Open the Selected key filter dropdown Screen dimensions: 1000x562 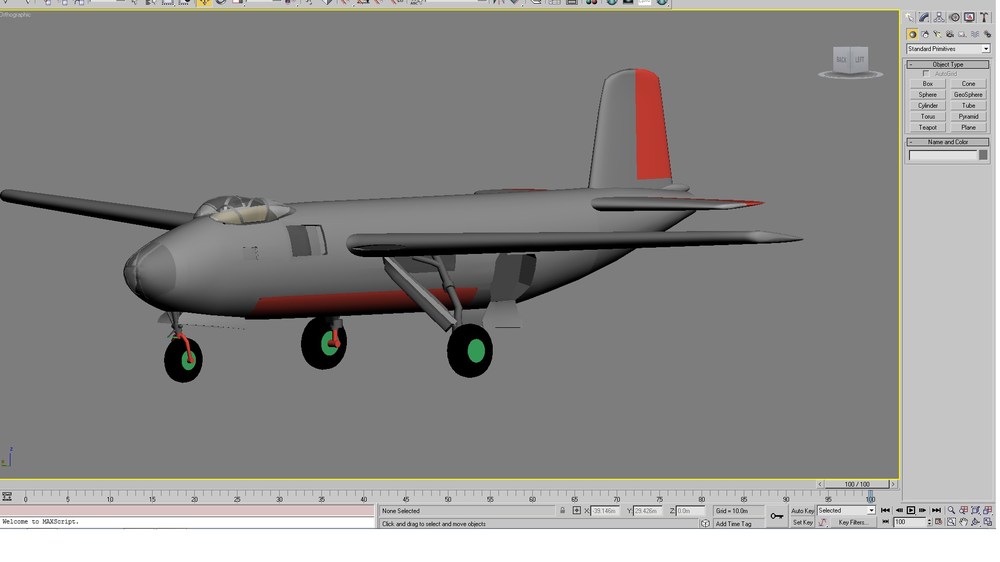coord(846,510)
